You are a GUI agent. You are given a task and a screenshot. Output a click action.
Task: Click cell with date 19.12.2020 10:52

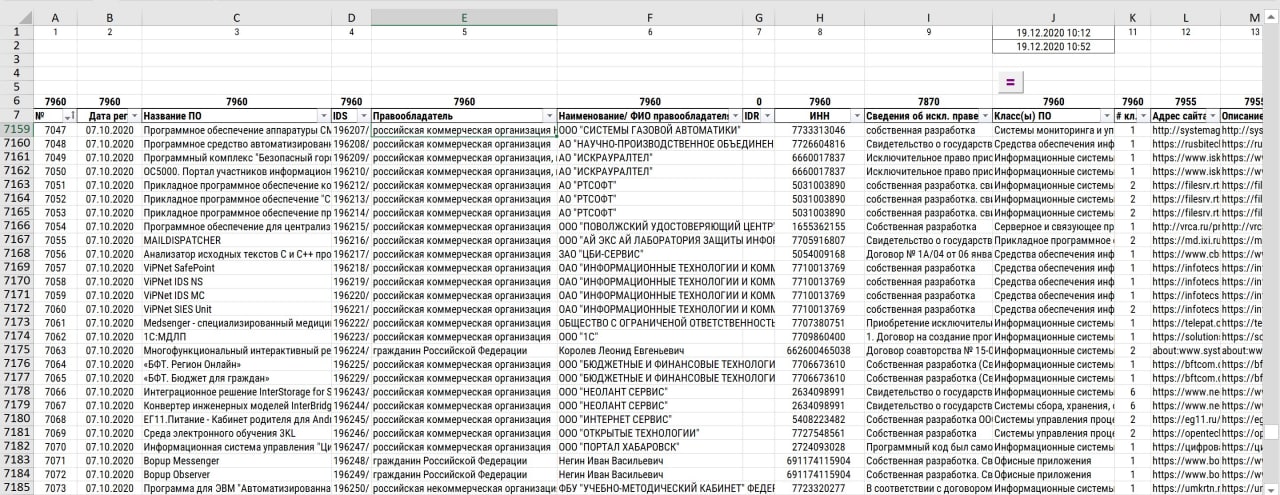click(x=1054, y=47)
